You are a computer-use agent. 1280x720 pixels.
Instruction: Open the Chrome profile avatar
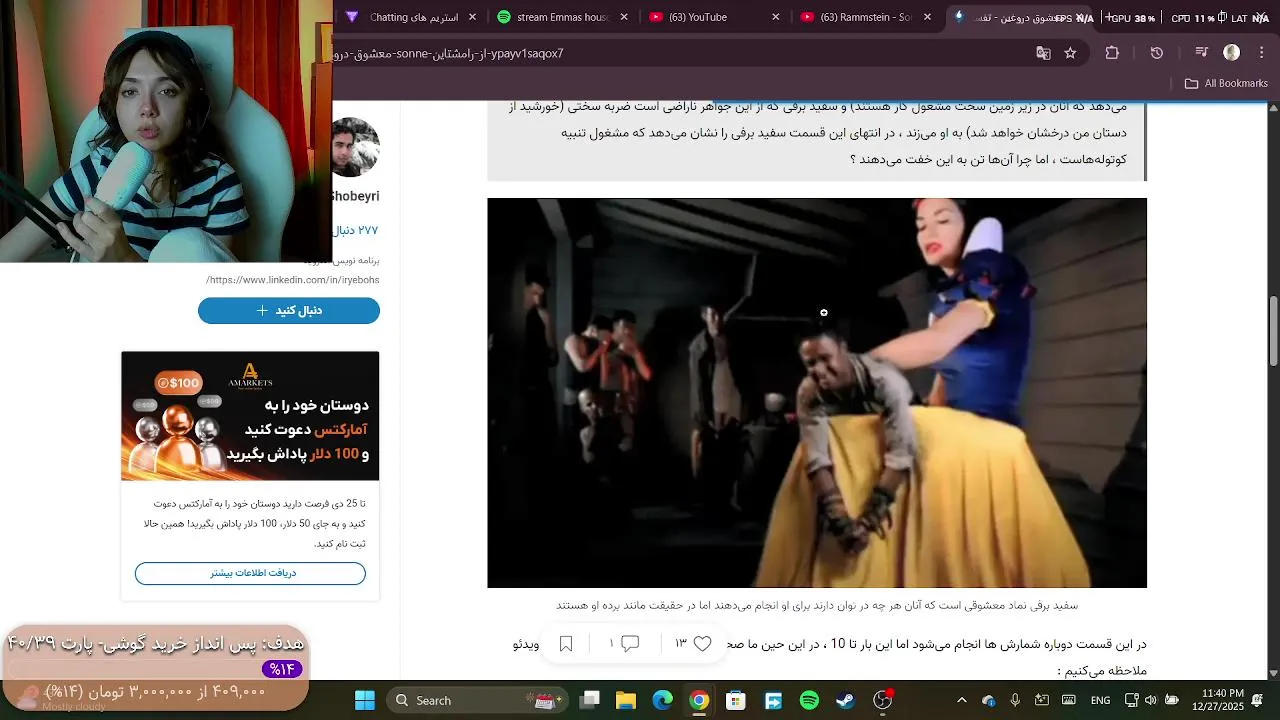[1232, 53]
